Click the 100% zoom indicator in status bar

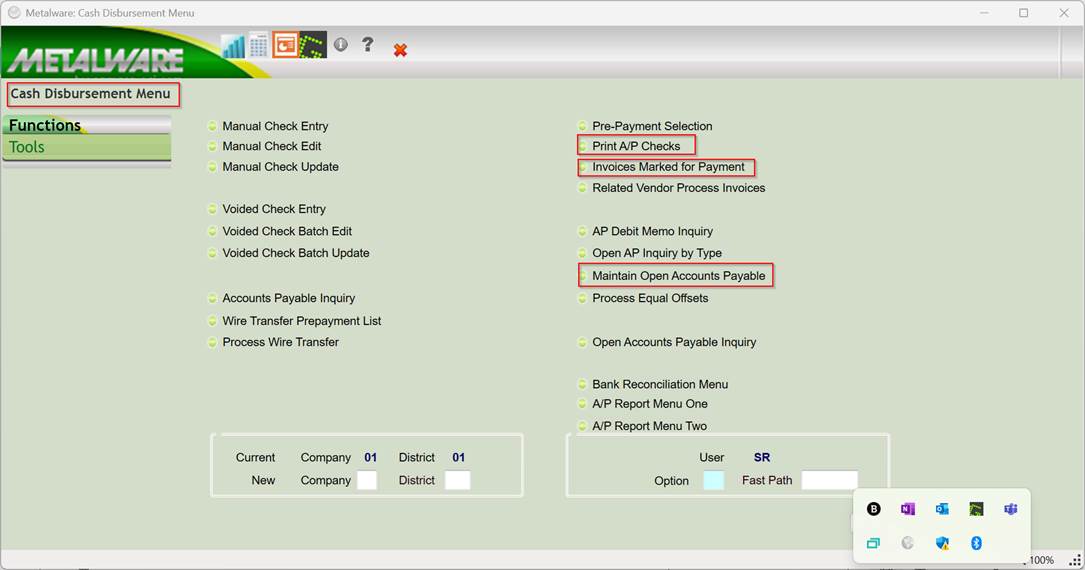click(1041, 560)
